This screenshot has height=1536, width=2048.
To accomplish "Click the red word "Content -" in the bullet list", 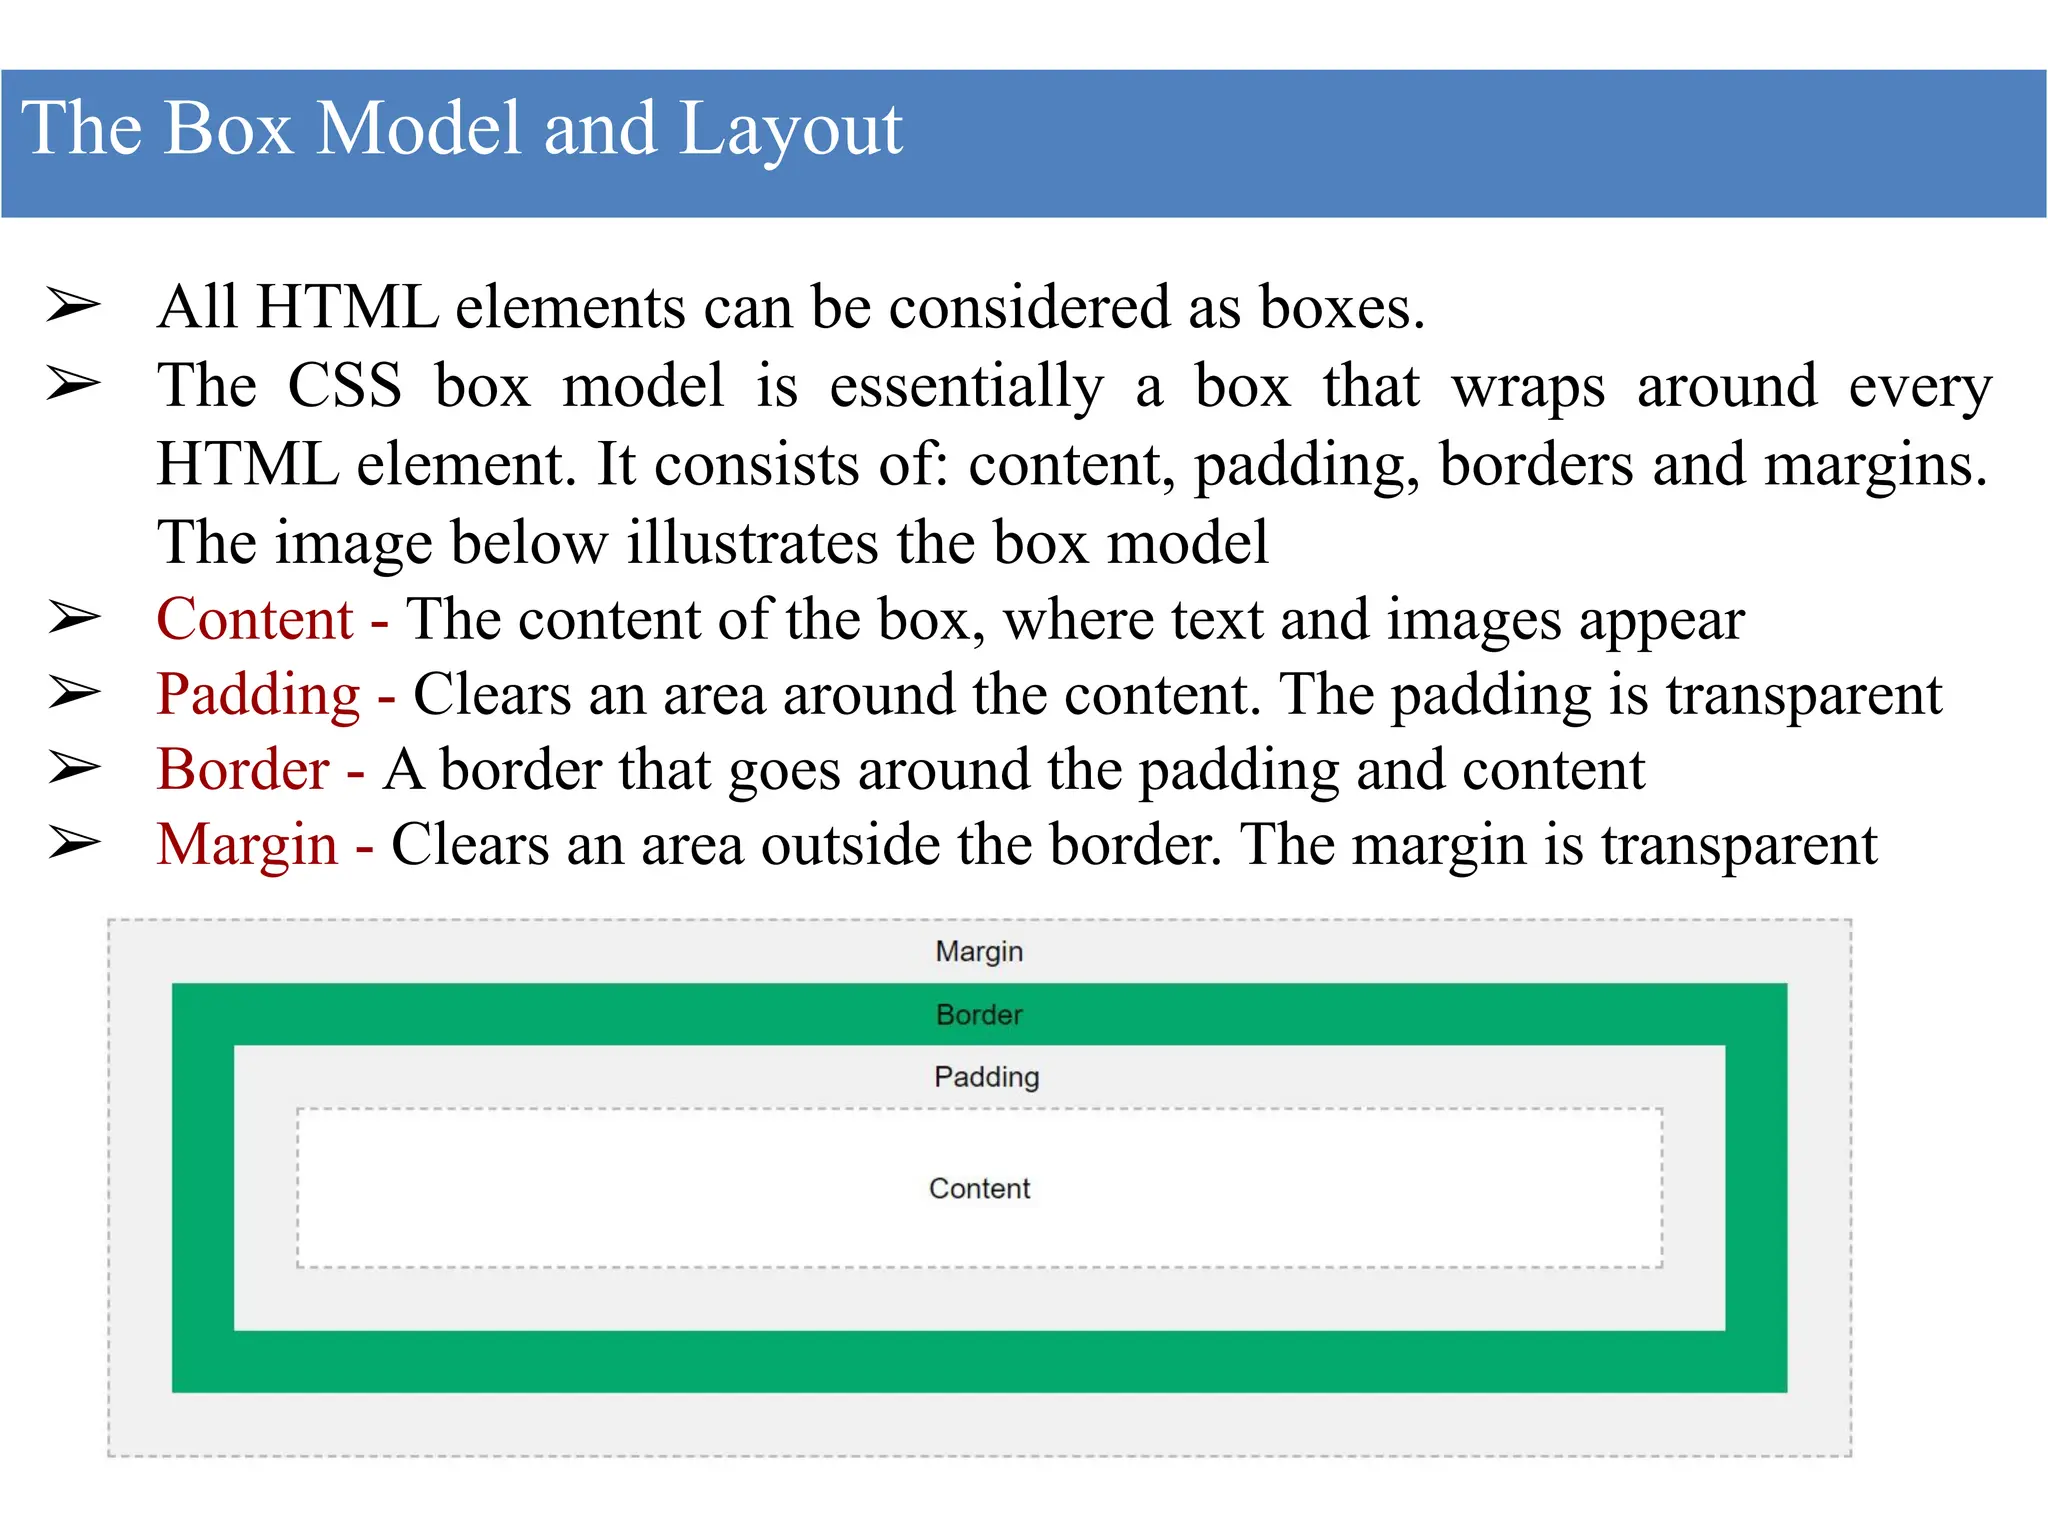I will [x=273, y=619].
